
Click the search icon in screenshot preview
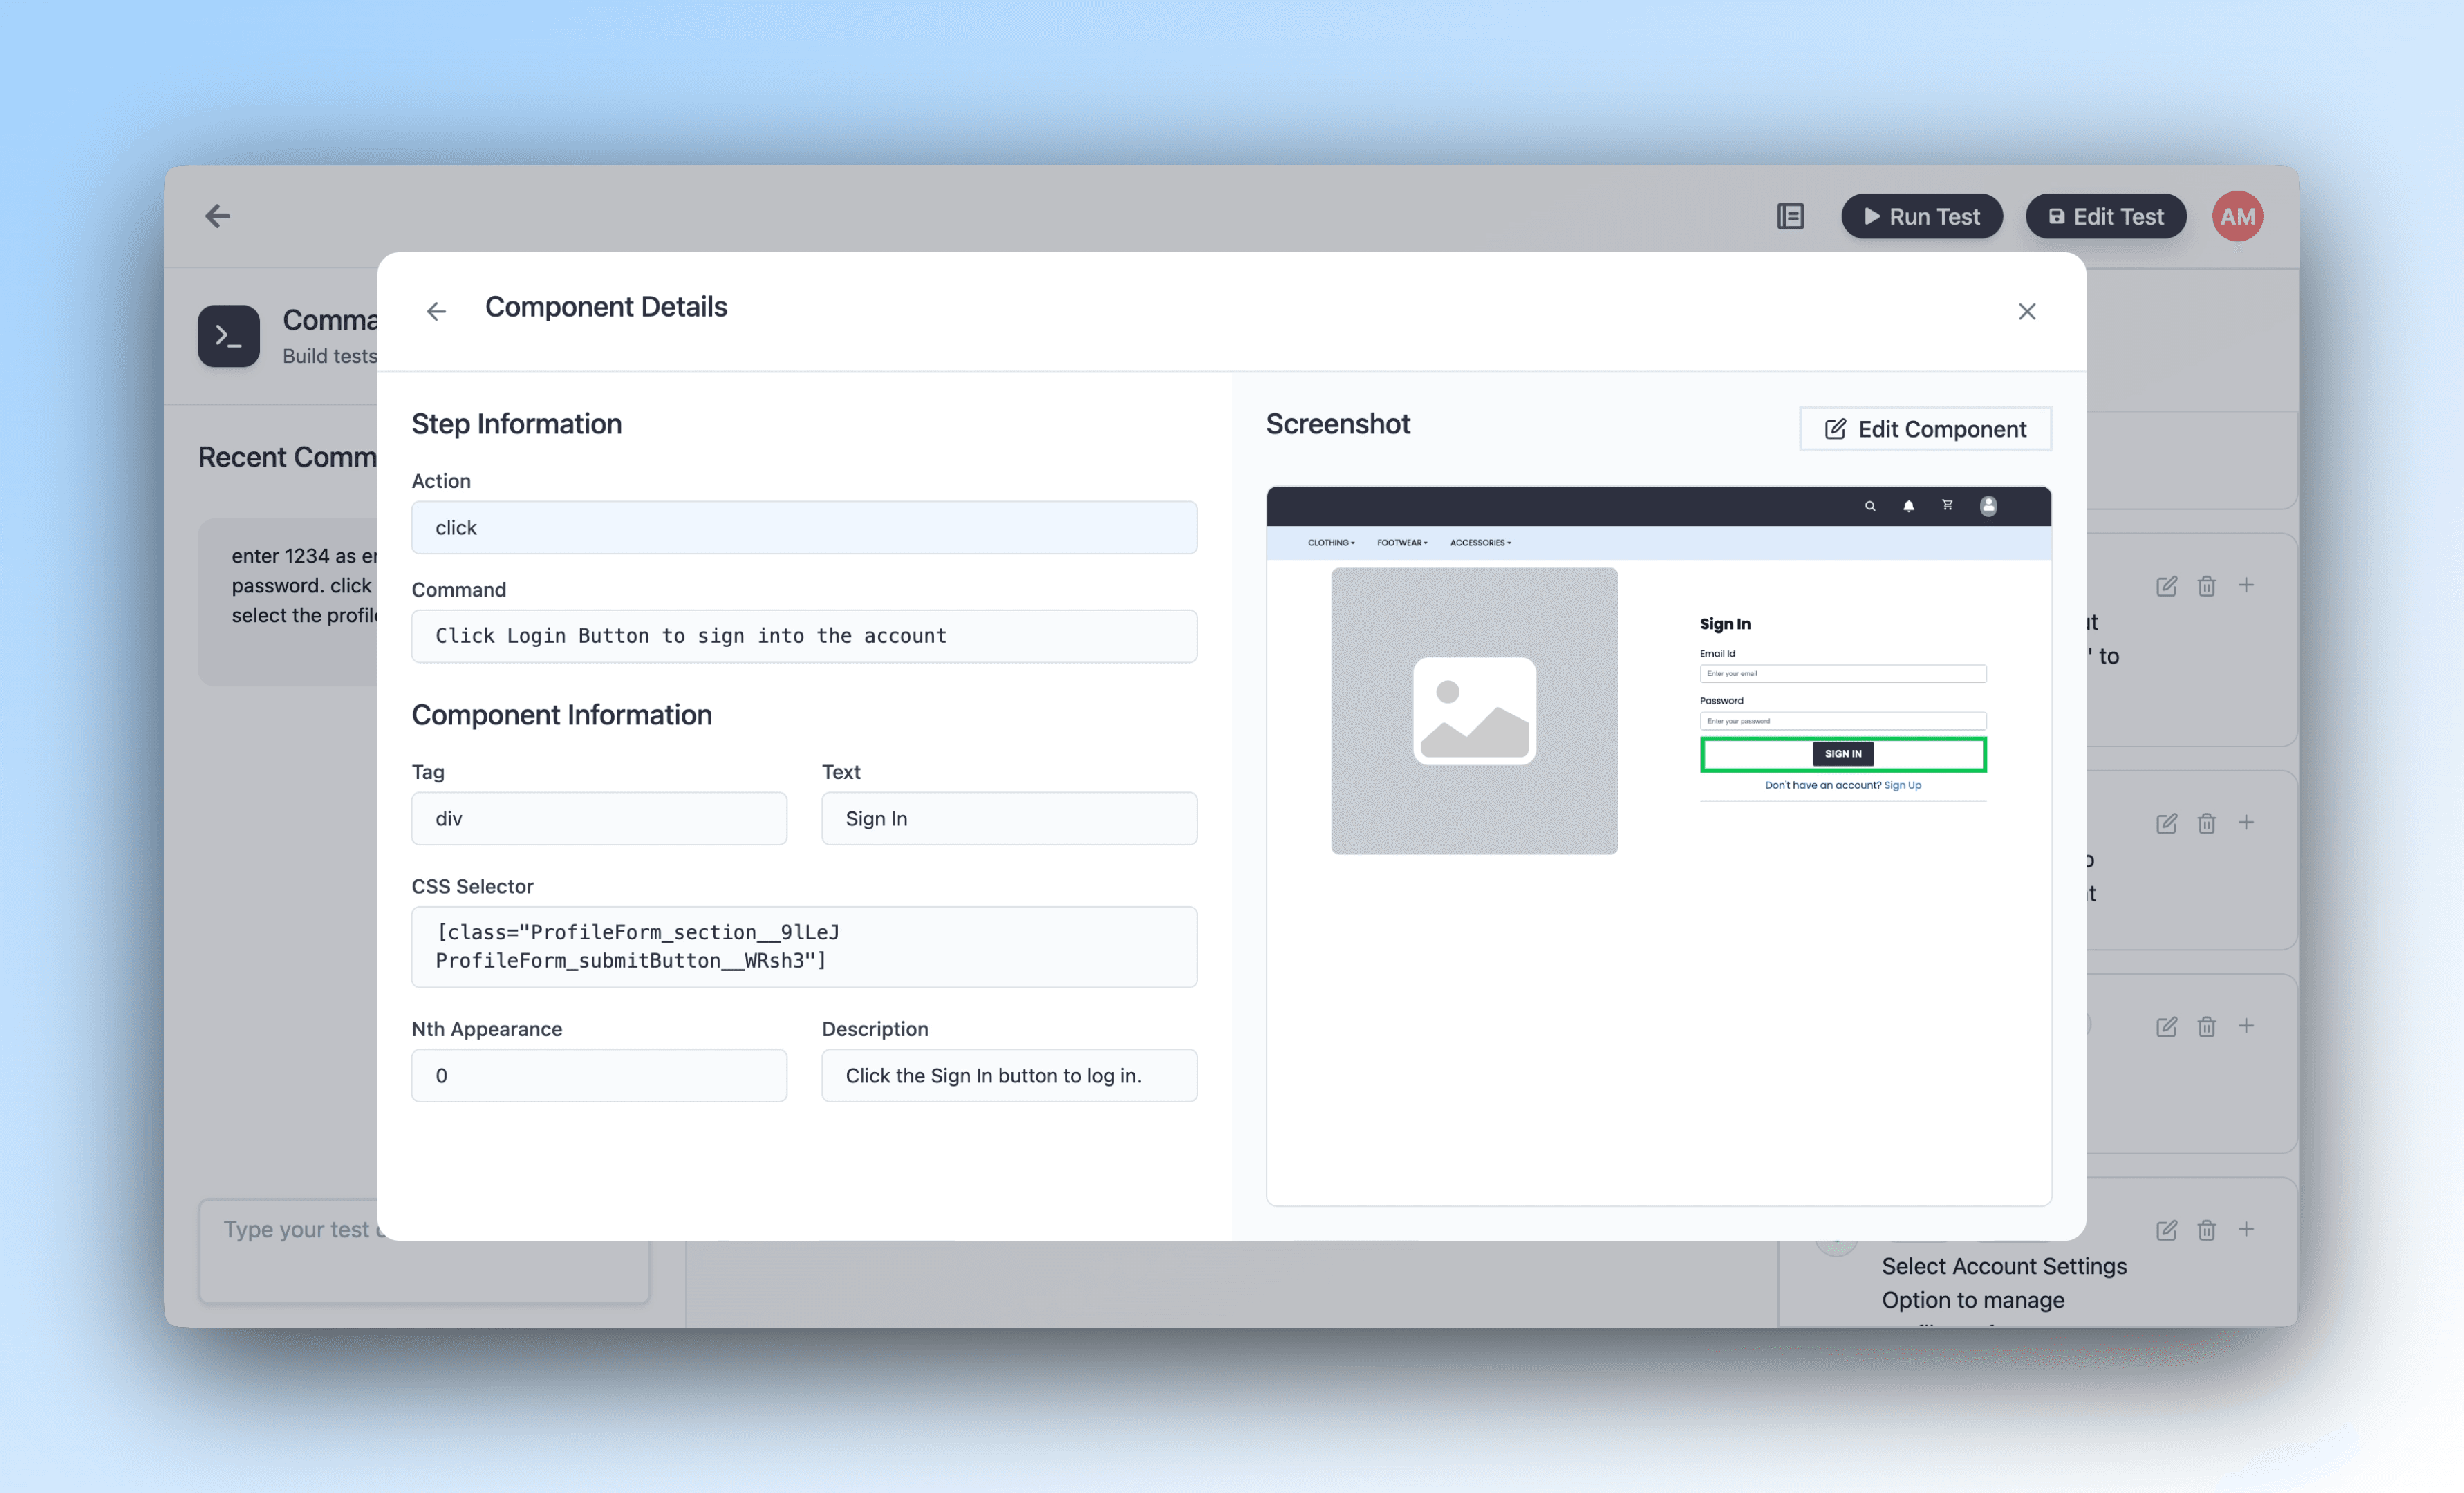[1870, 506]
